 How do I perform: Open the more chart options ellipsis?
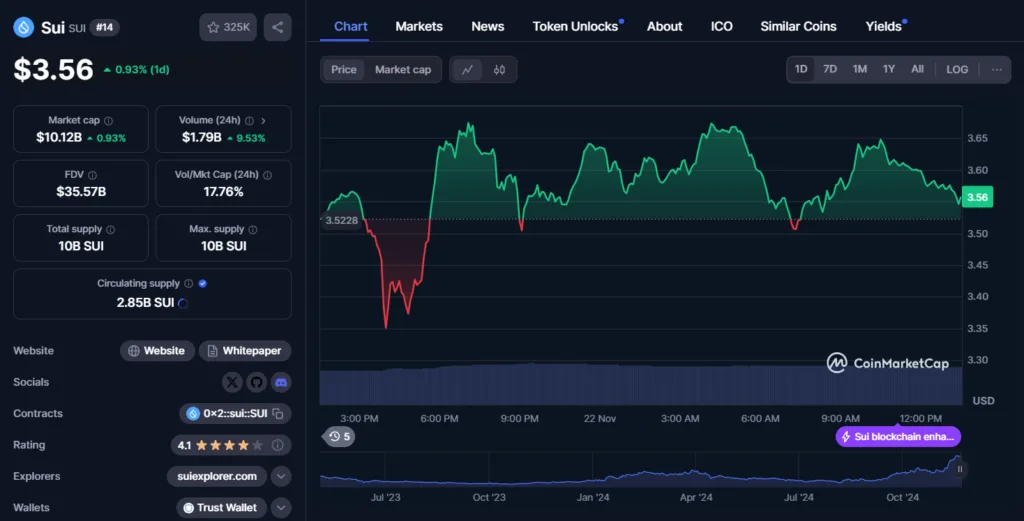tap(996, 69)
